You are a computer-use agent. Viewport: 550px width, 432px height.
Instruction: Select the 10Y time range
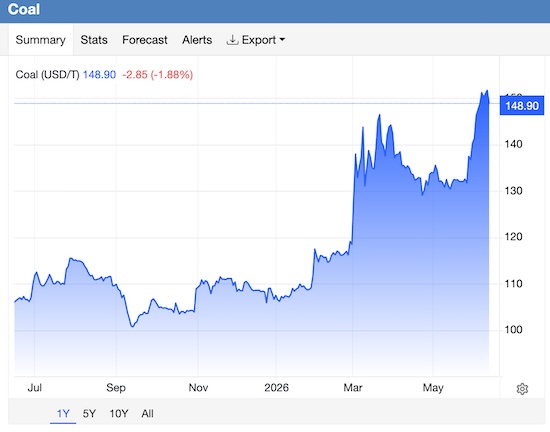[x=119, y=413]
